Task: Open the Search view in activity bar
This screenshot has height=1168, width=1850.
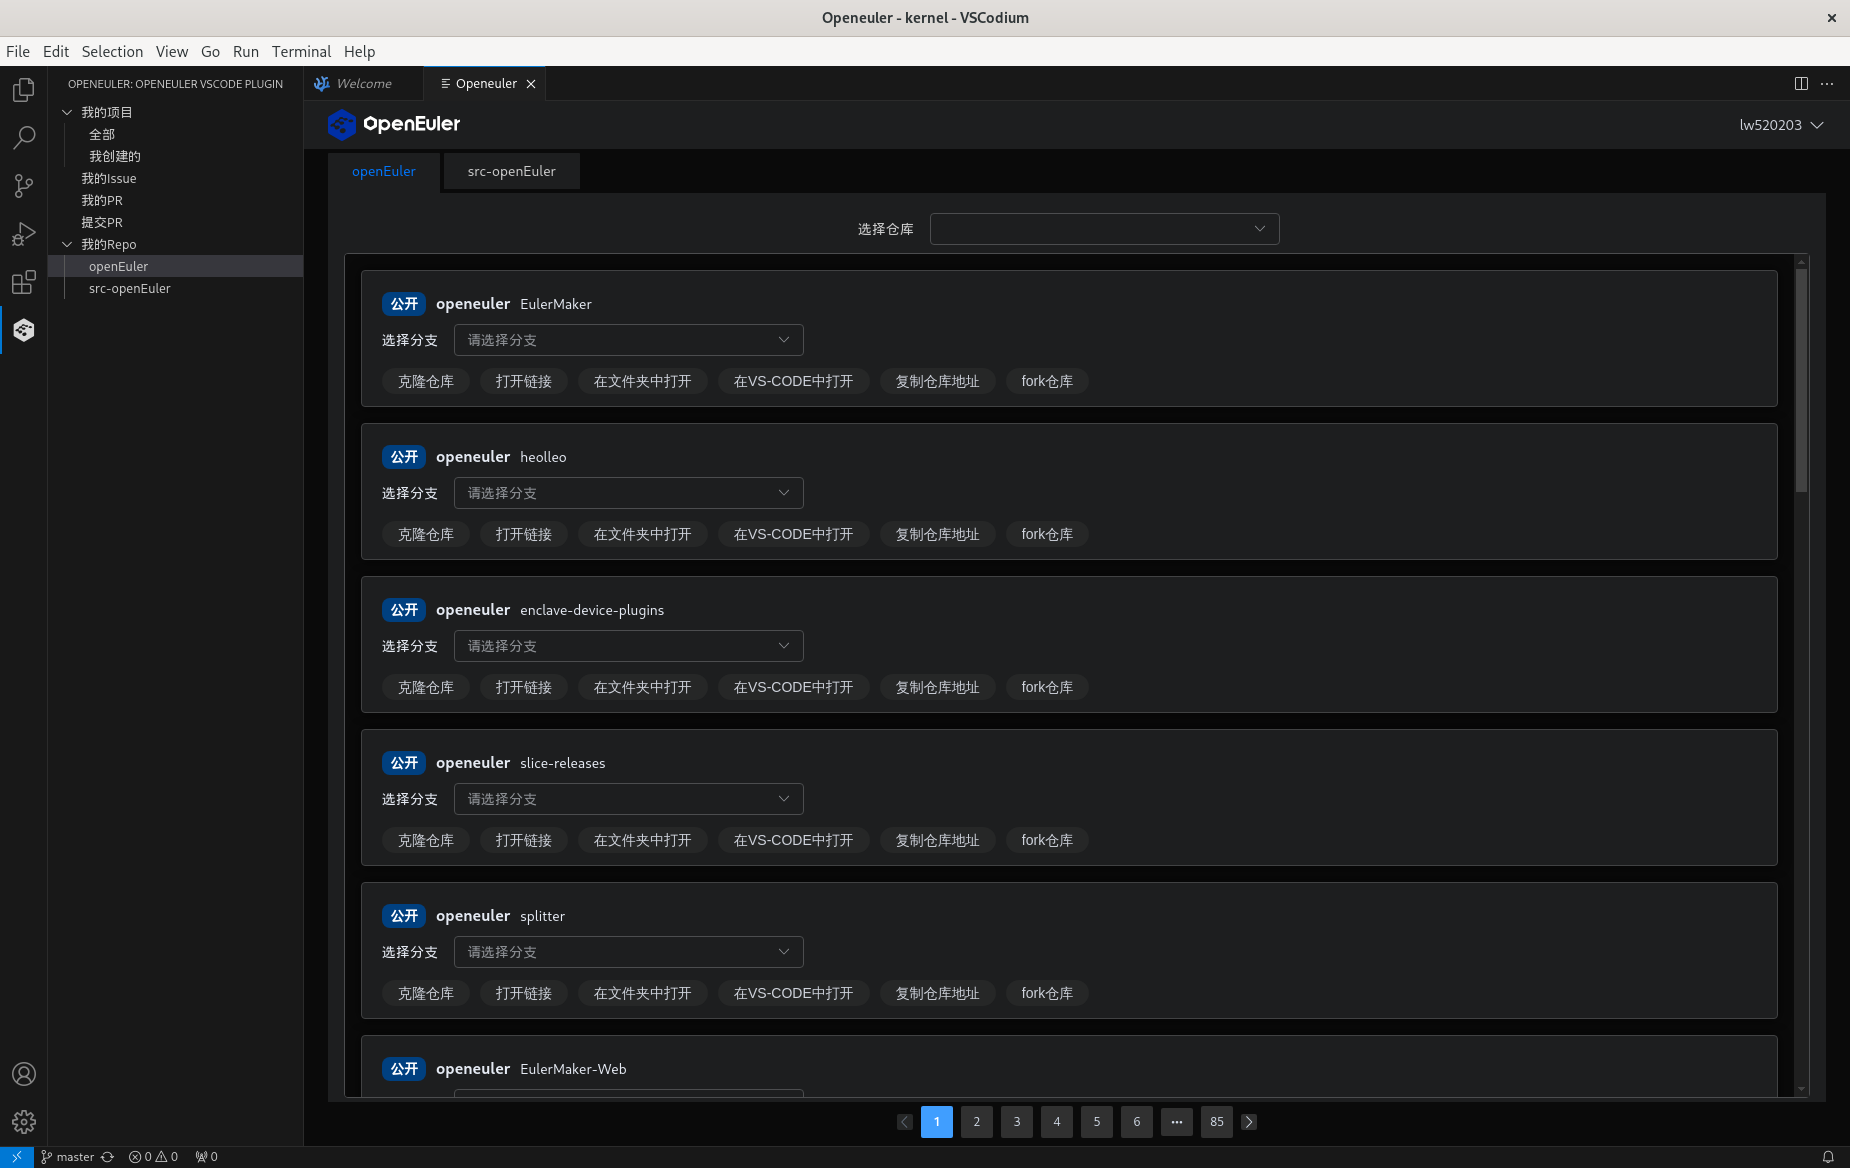Action: point(24,138)
